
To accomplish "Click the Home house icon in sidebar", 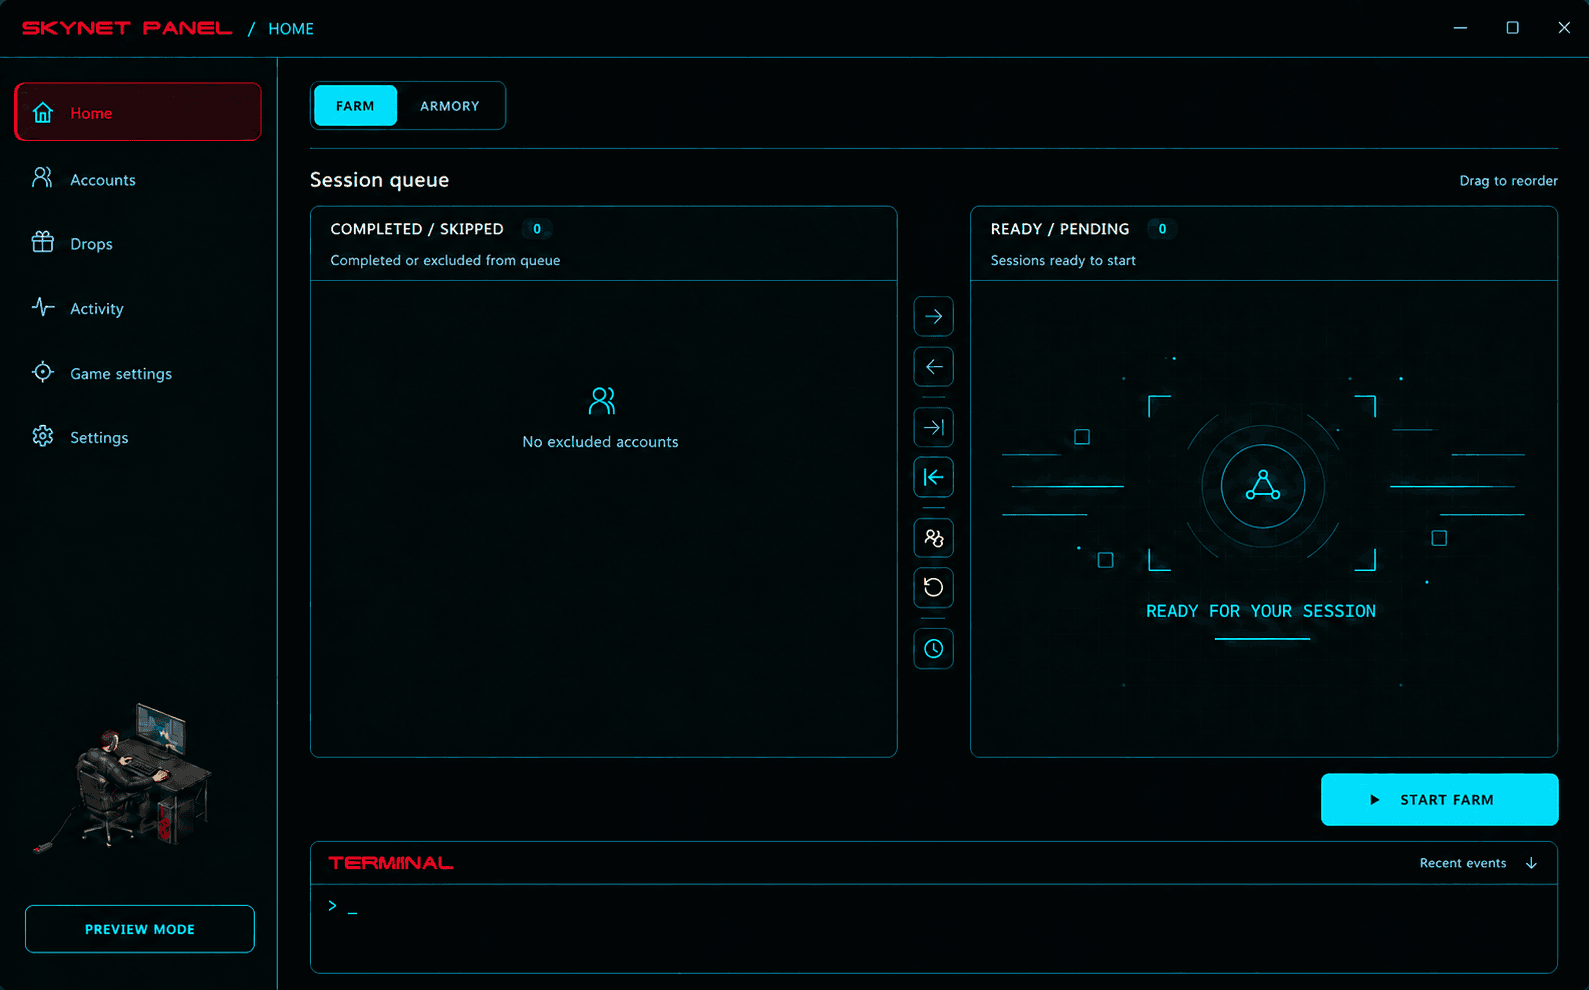I will coord(43,112).
